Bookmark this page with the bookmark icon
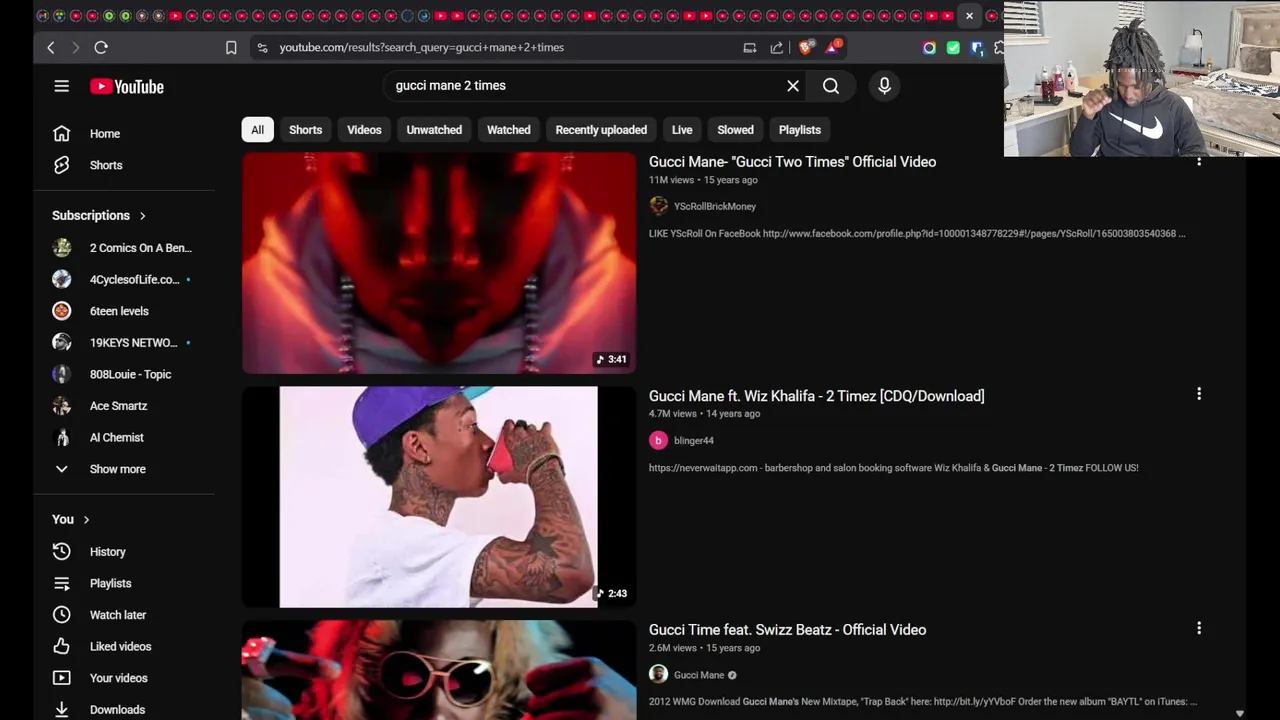This screenshot has height=720, width=1280. (x=231, y=47)
